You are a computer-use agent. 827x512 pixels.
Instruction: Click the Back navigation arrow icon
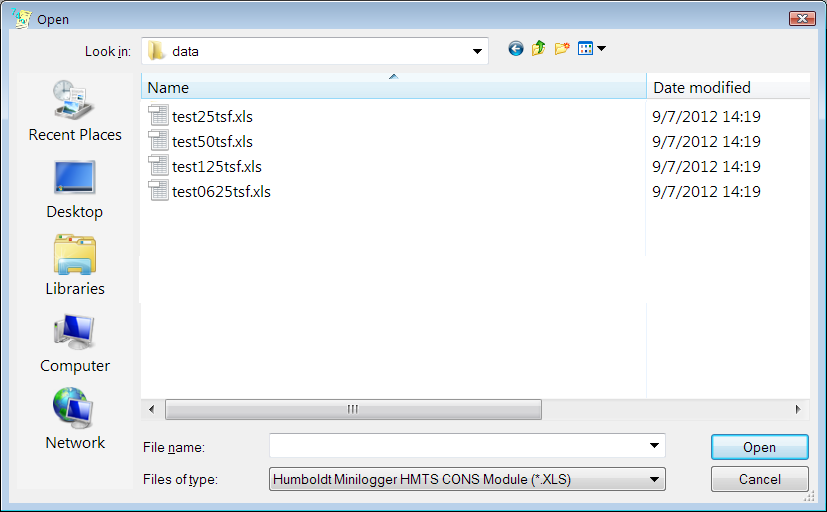tap(516, 49)
